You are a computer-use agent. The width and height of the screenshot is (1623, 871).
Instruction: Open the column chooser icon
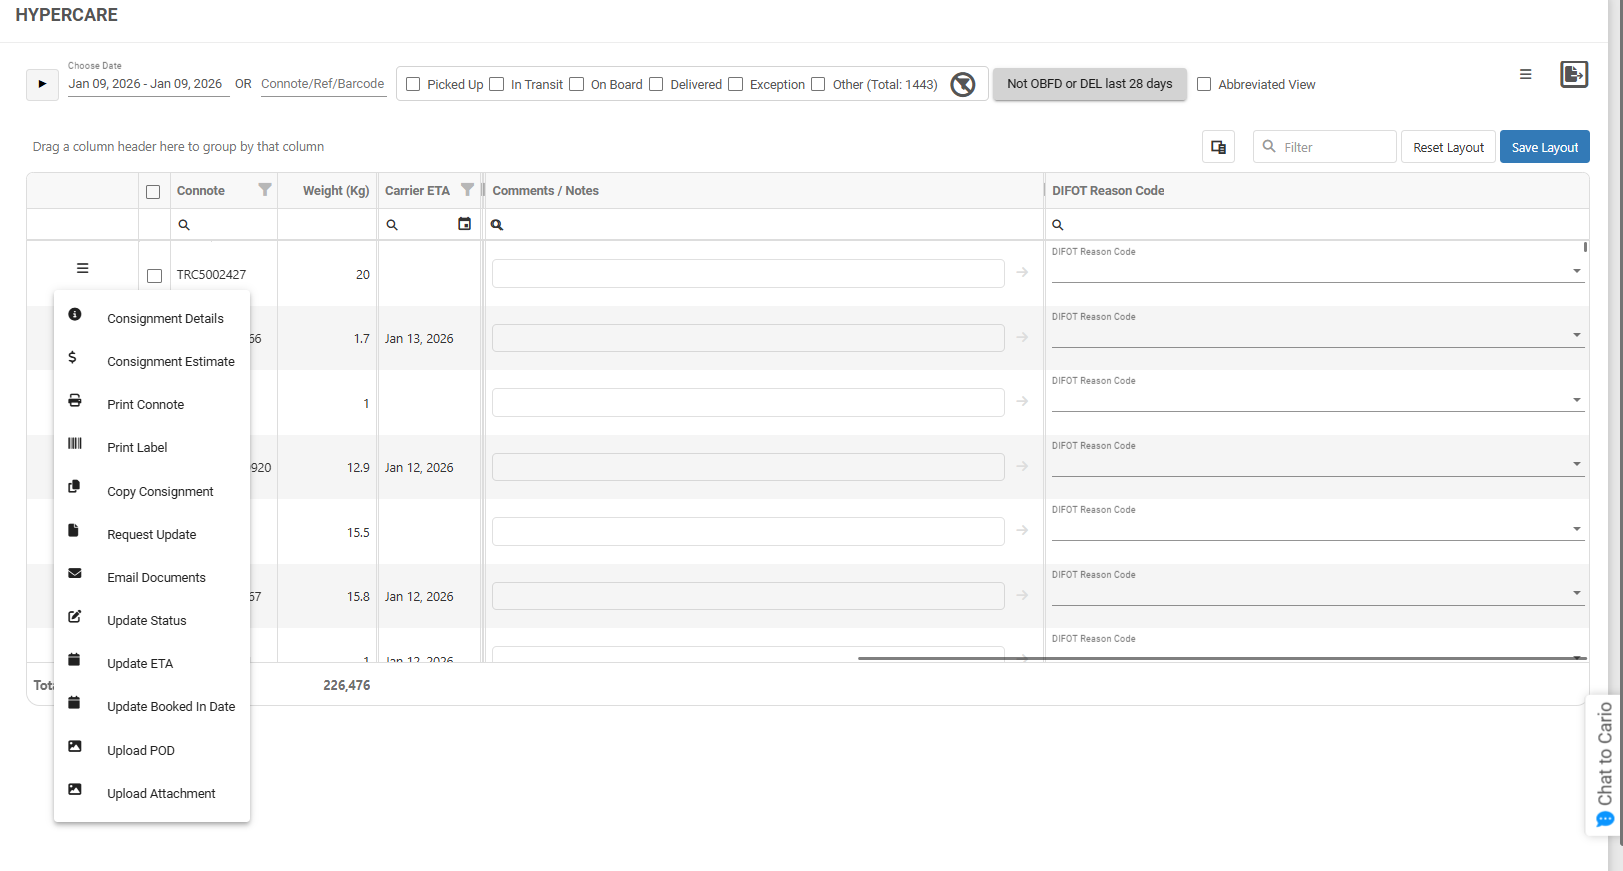point(1218,147)
